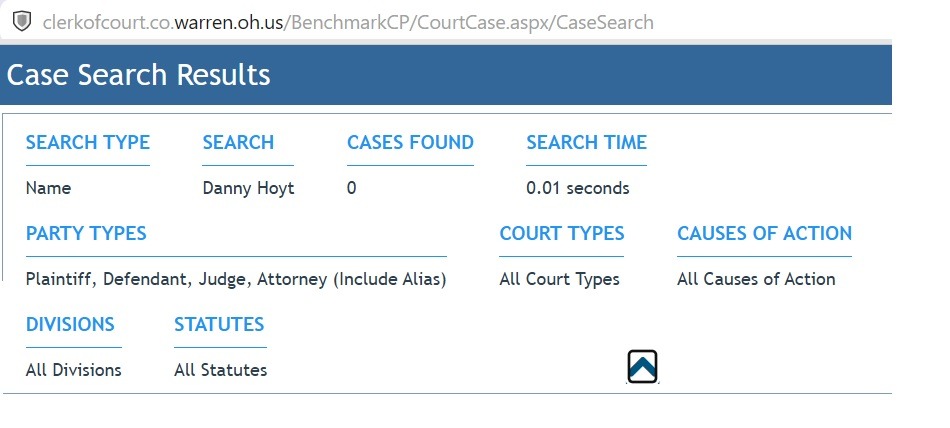Click the shield site-security icon in address bar
Image resolution: width=950 pixels, height=428 pixels.
coord(22,21)
